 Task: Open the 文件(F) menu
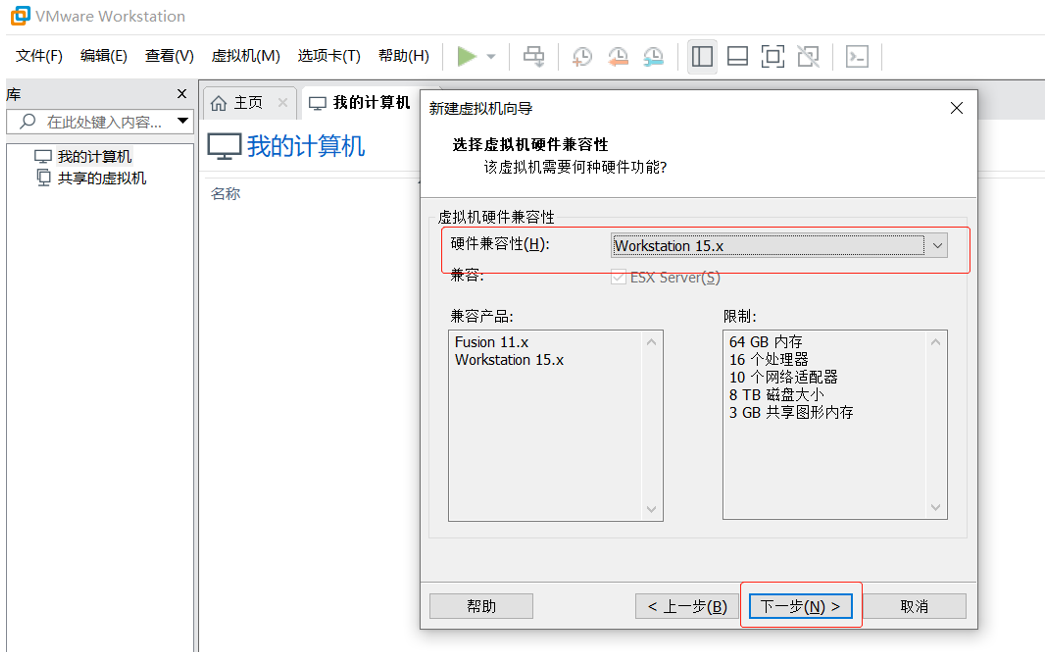pyautogui.click(x=39, y=56)
